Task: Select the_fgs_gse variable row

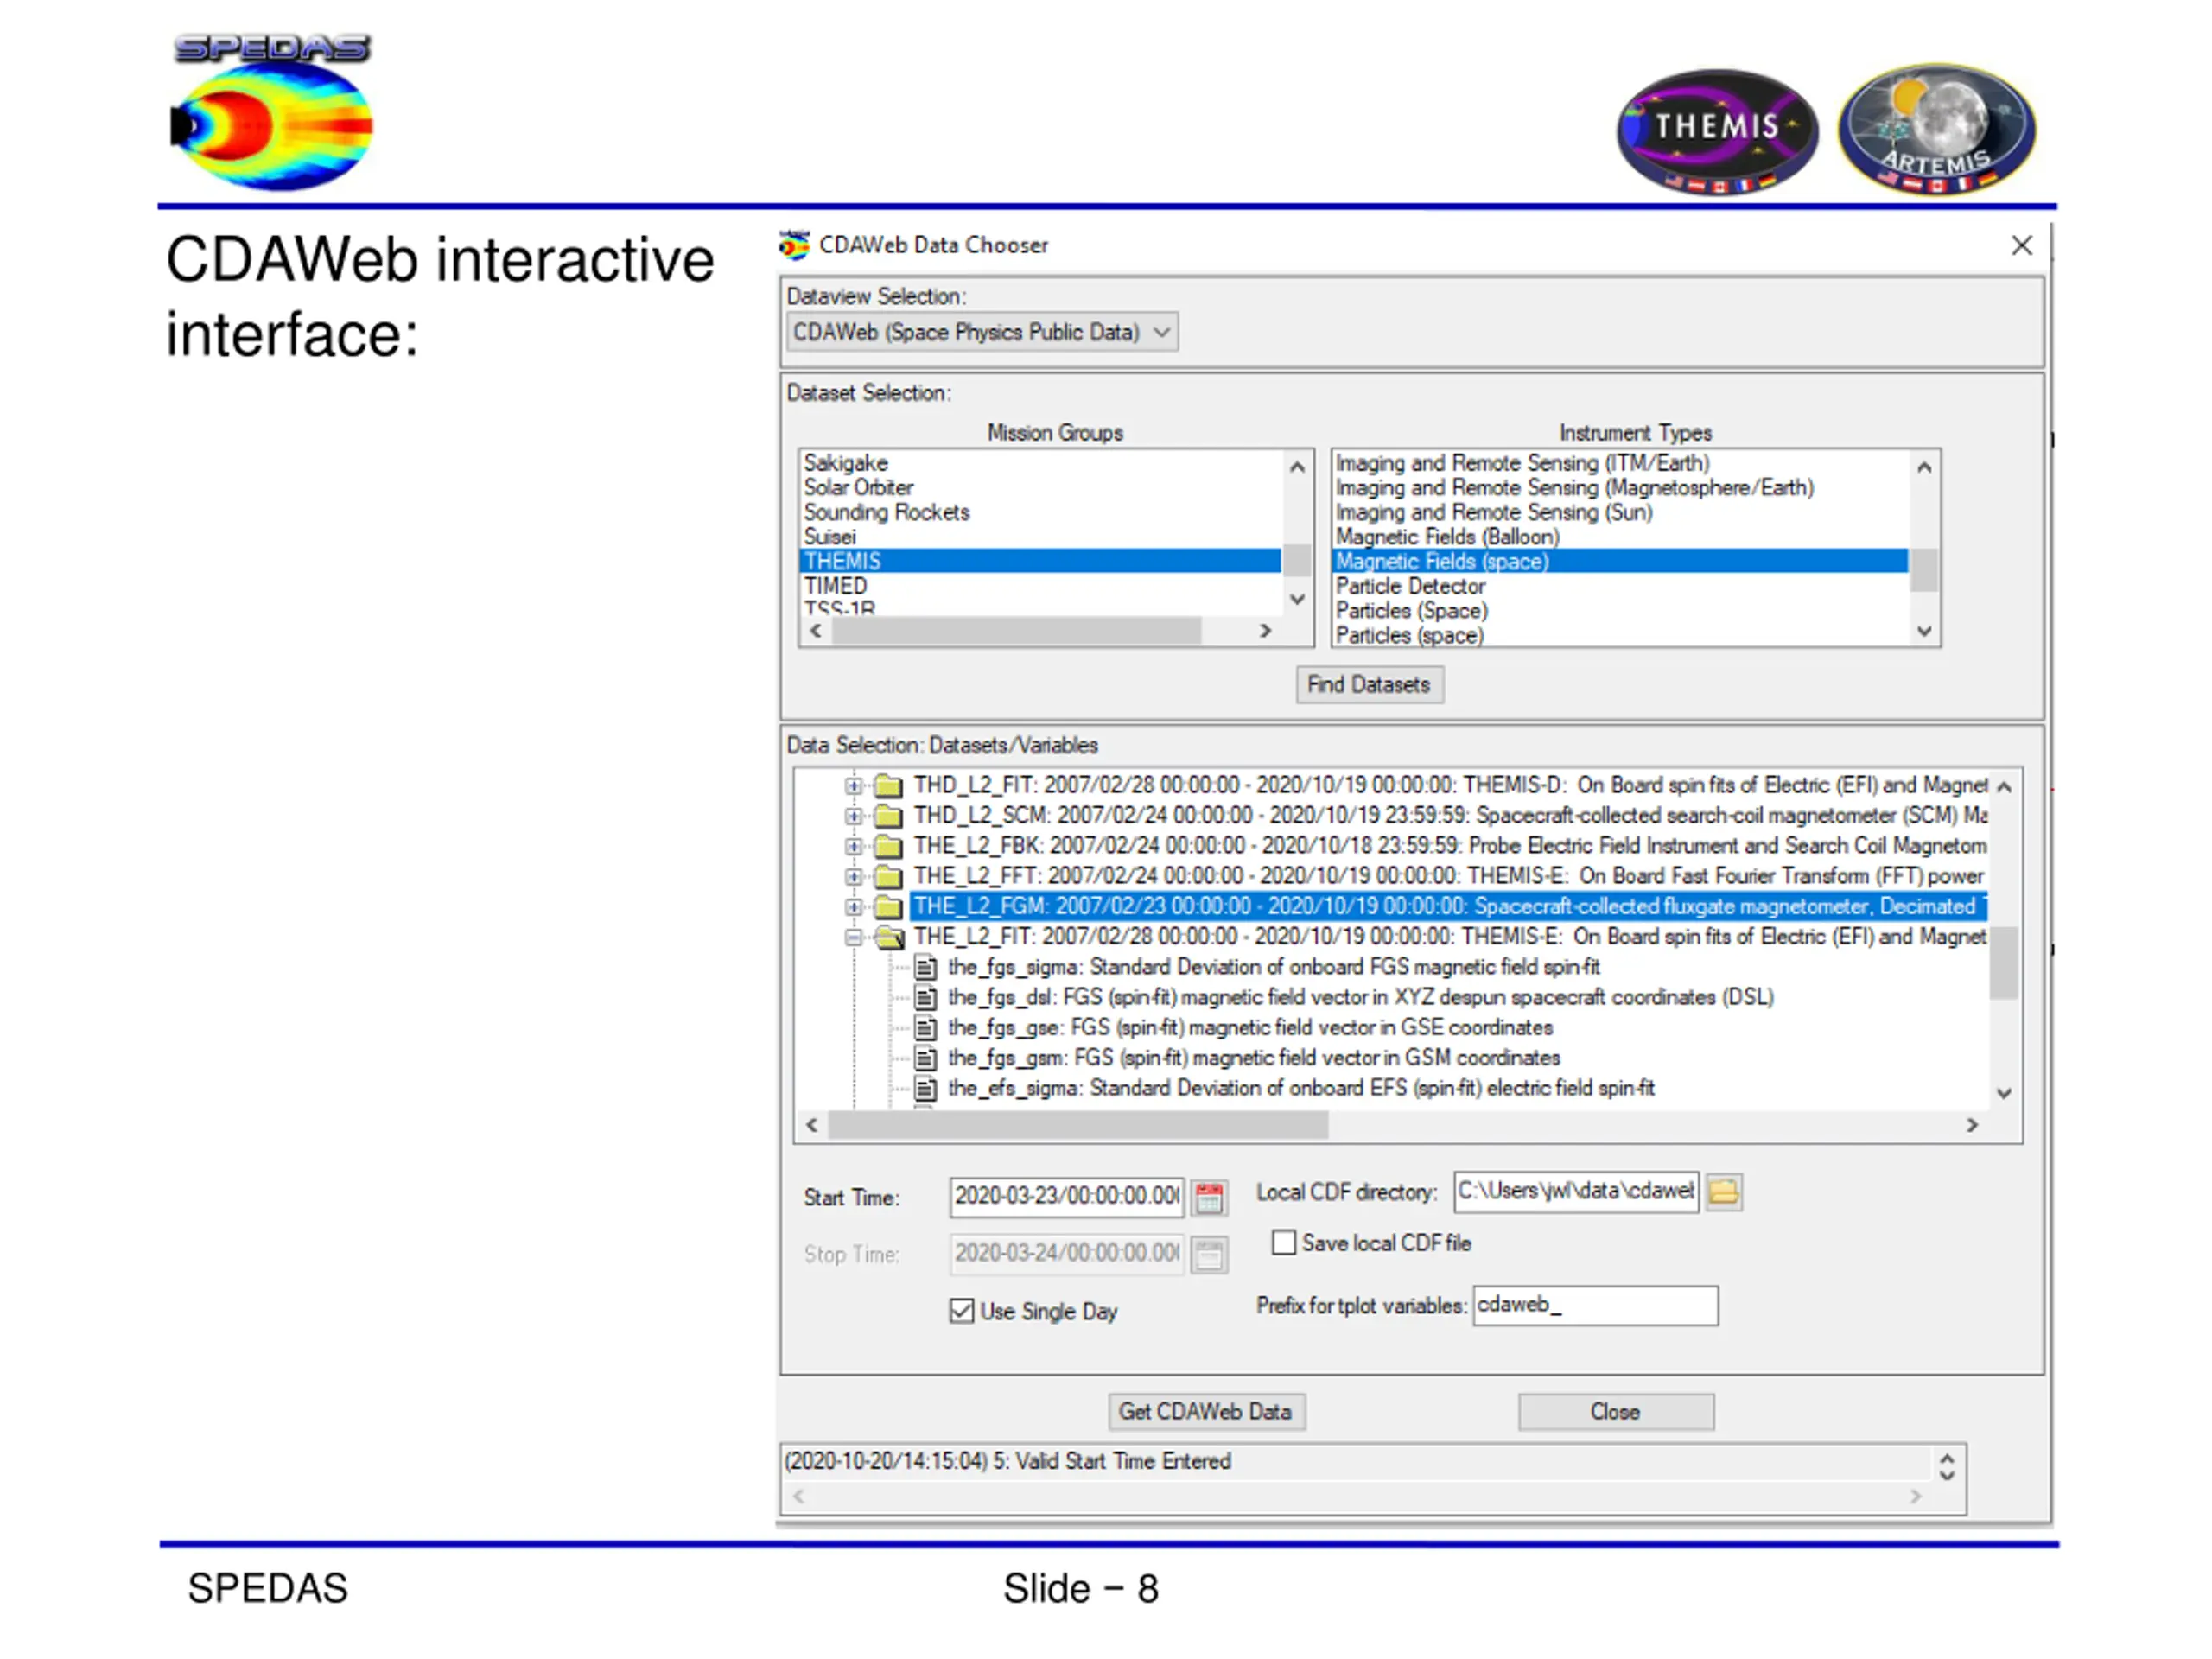Action: click(1251, 1028)
